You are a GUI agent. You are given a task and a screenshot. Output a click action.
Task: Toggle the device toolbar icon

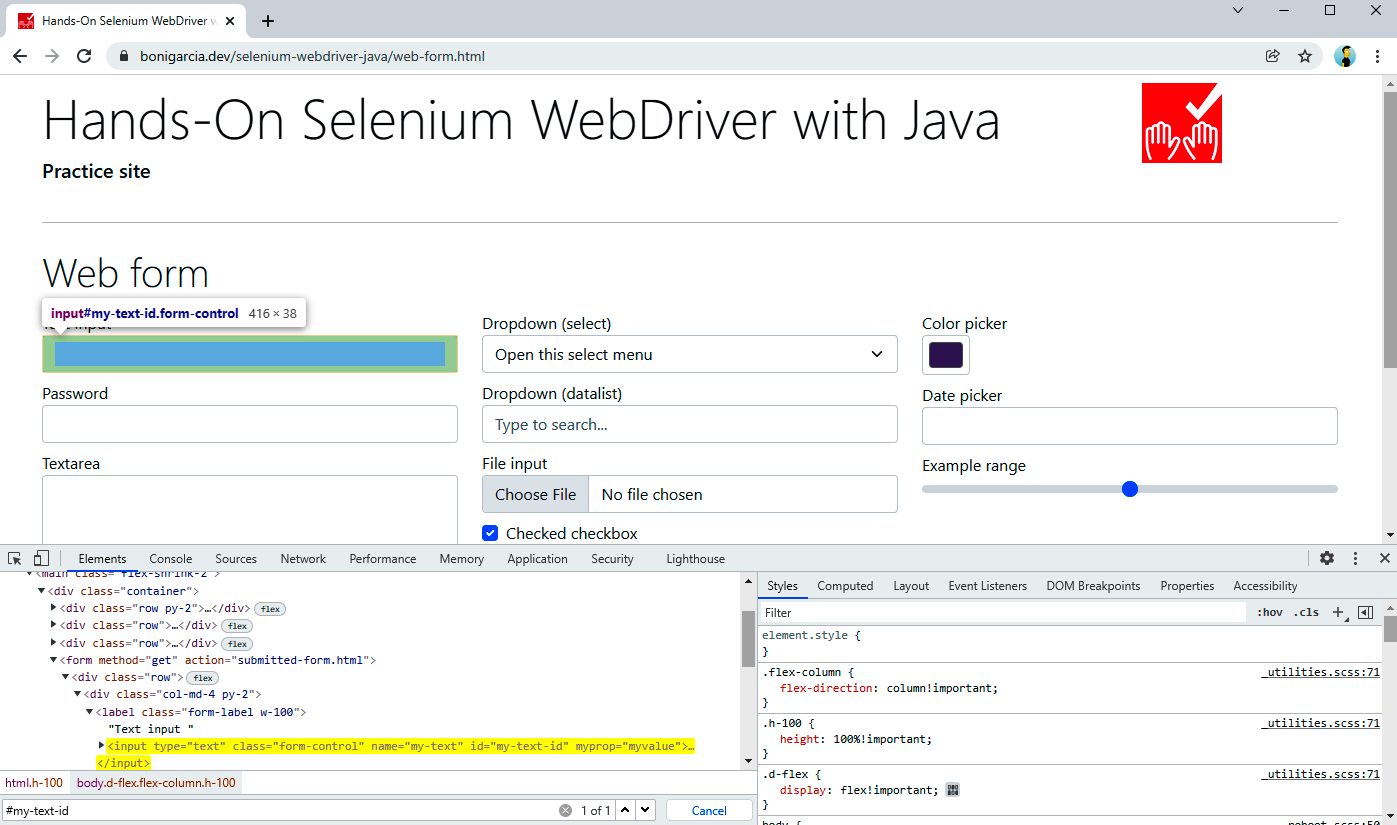tap(41, 558)
